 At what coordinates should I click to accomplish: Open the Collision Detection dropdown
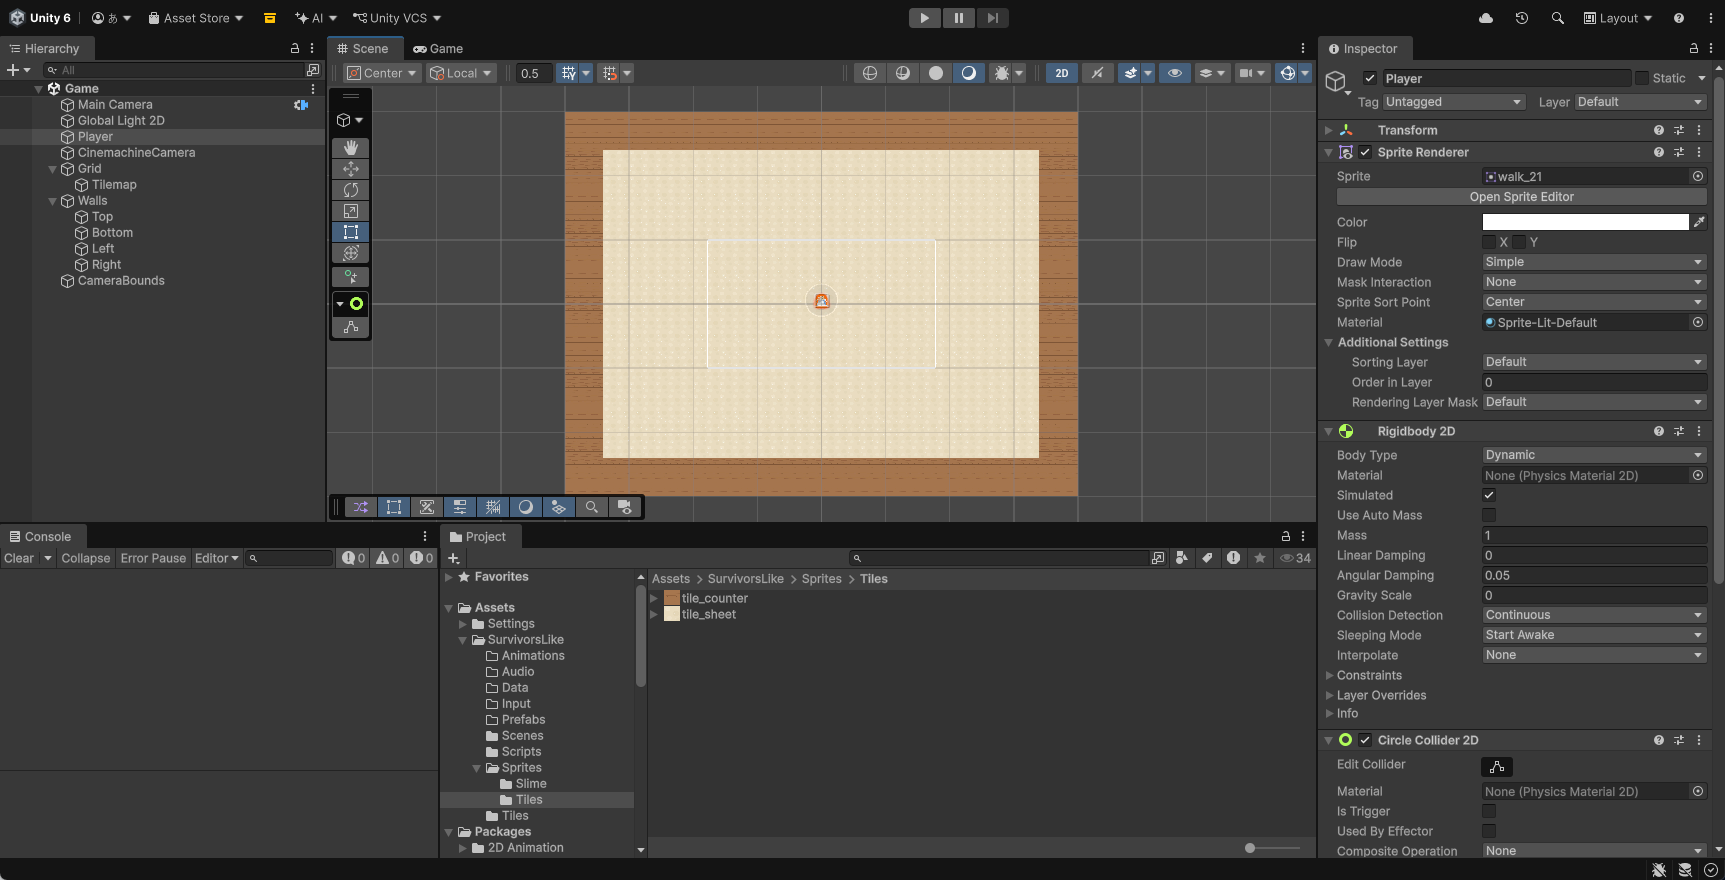(1594, 615)
